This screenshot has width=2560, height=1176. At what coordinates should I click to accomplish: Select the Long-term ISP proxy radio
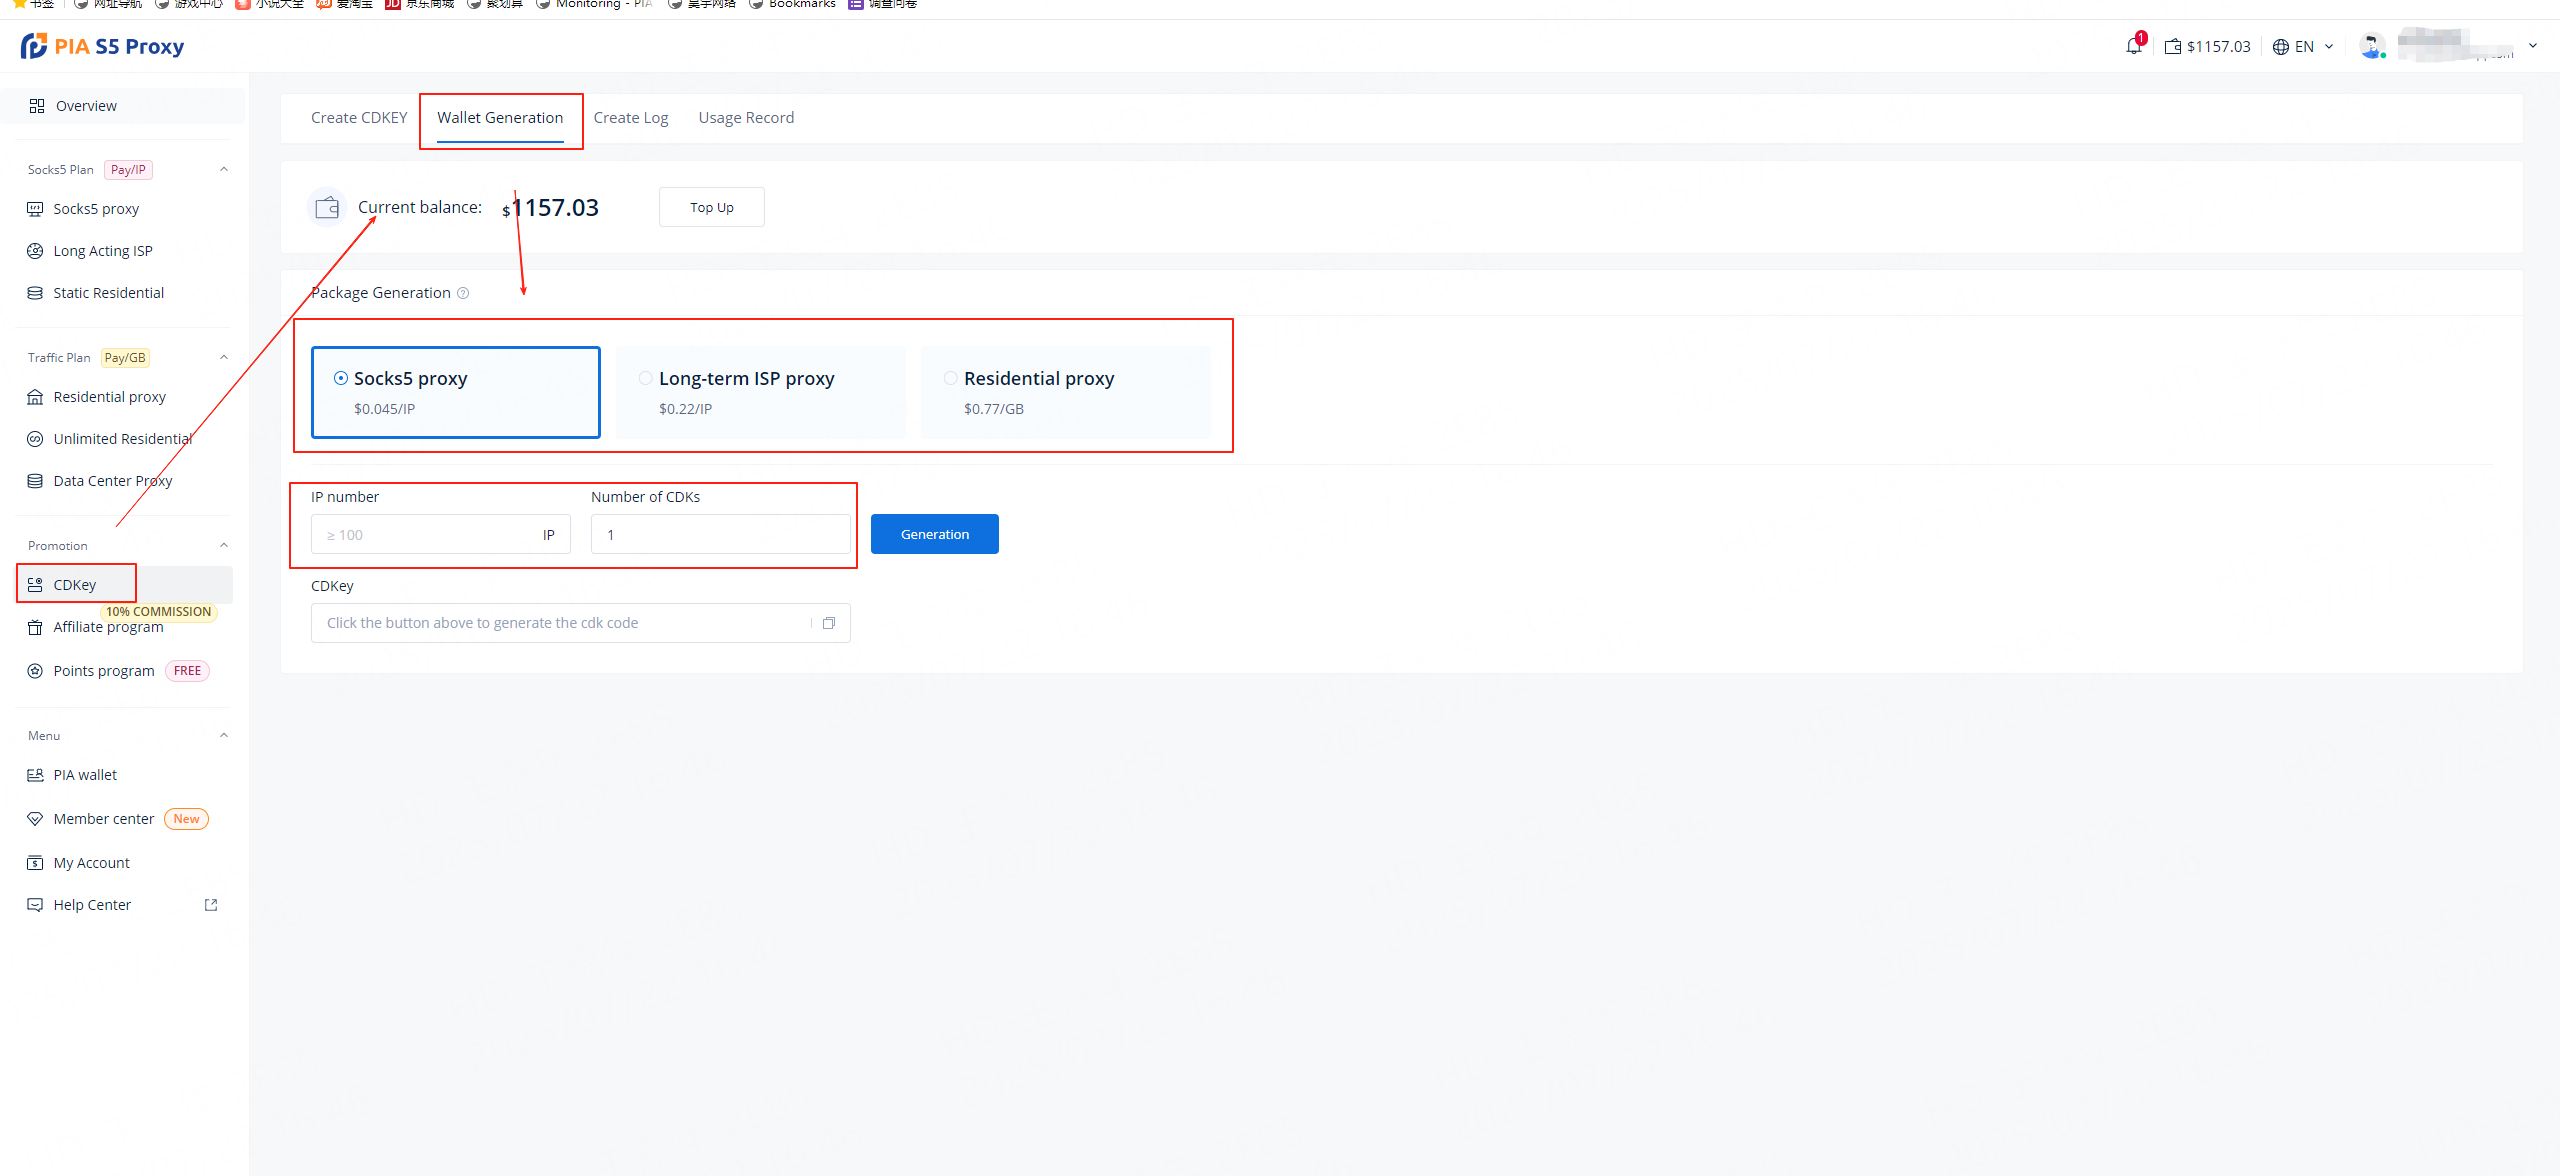(646, 378)
